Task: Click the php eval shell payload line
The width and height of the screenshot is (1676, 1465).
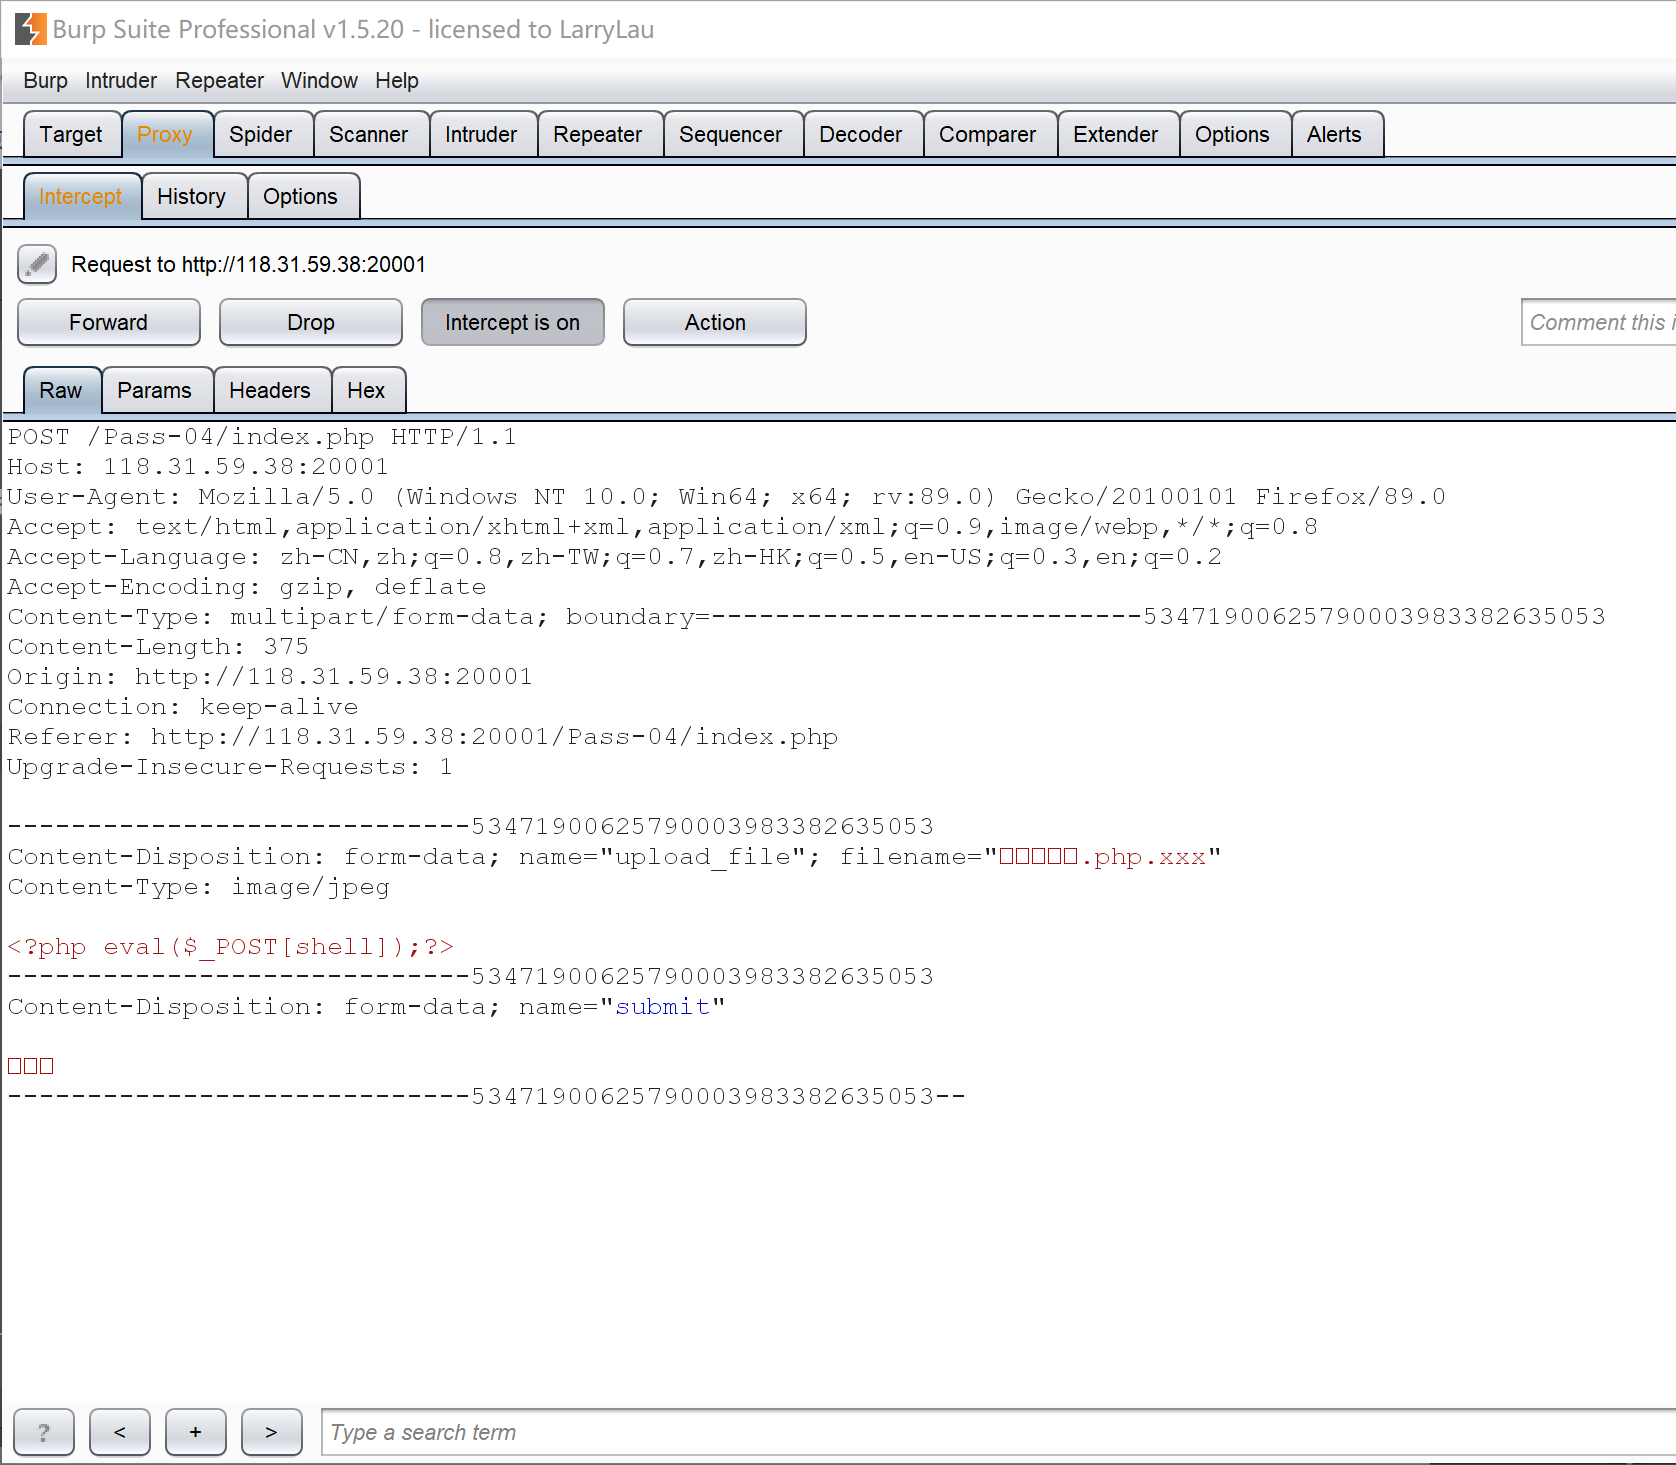Action: coord(231,947)
